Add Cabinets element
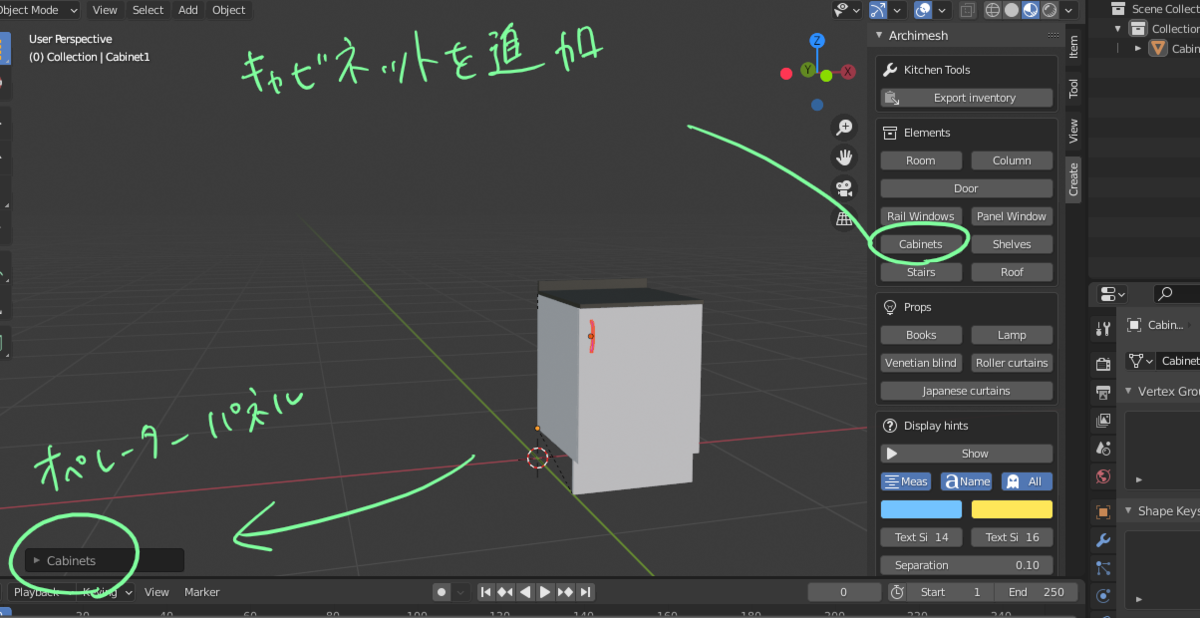Image resolution: width=1200 pixels, height=618 pixels. (x=921, y=244)
